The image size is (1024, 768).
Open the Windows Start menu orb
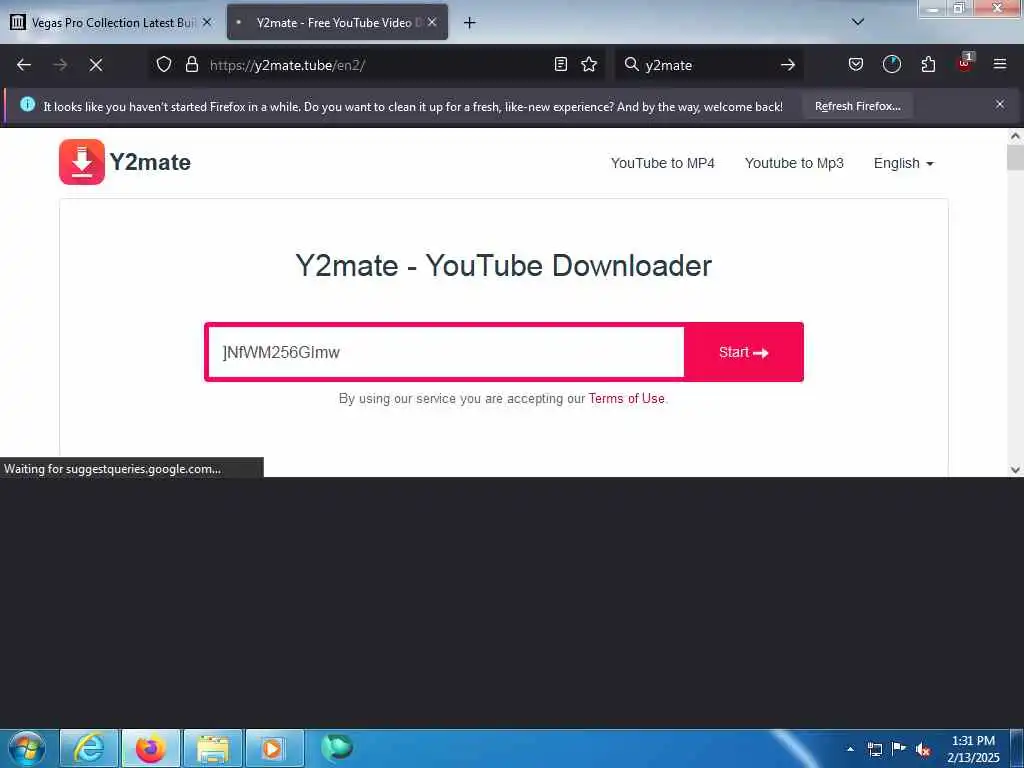27,748
